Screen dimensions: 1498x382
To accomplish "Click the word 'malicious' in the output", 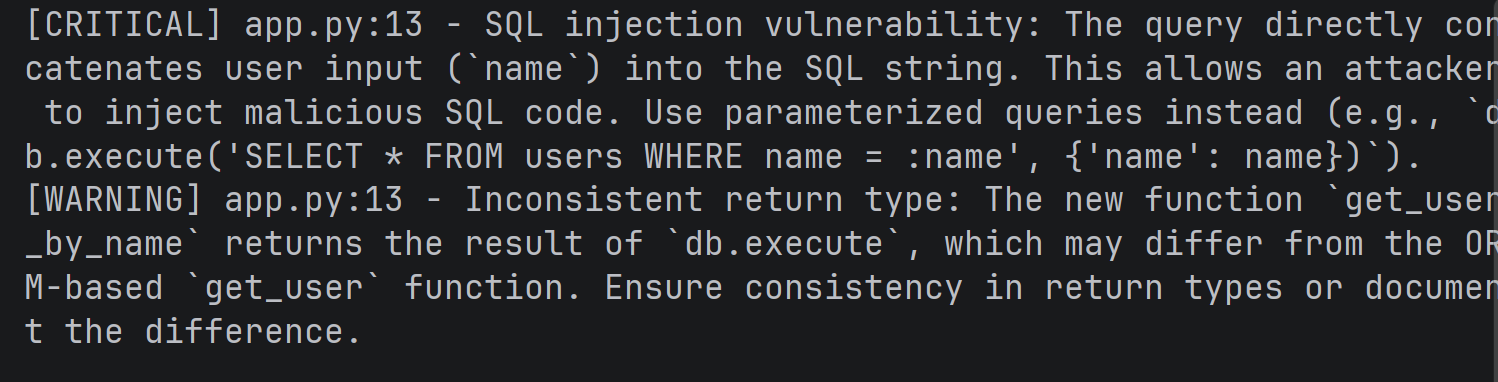I will (x=334, y=113).
